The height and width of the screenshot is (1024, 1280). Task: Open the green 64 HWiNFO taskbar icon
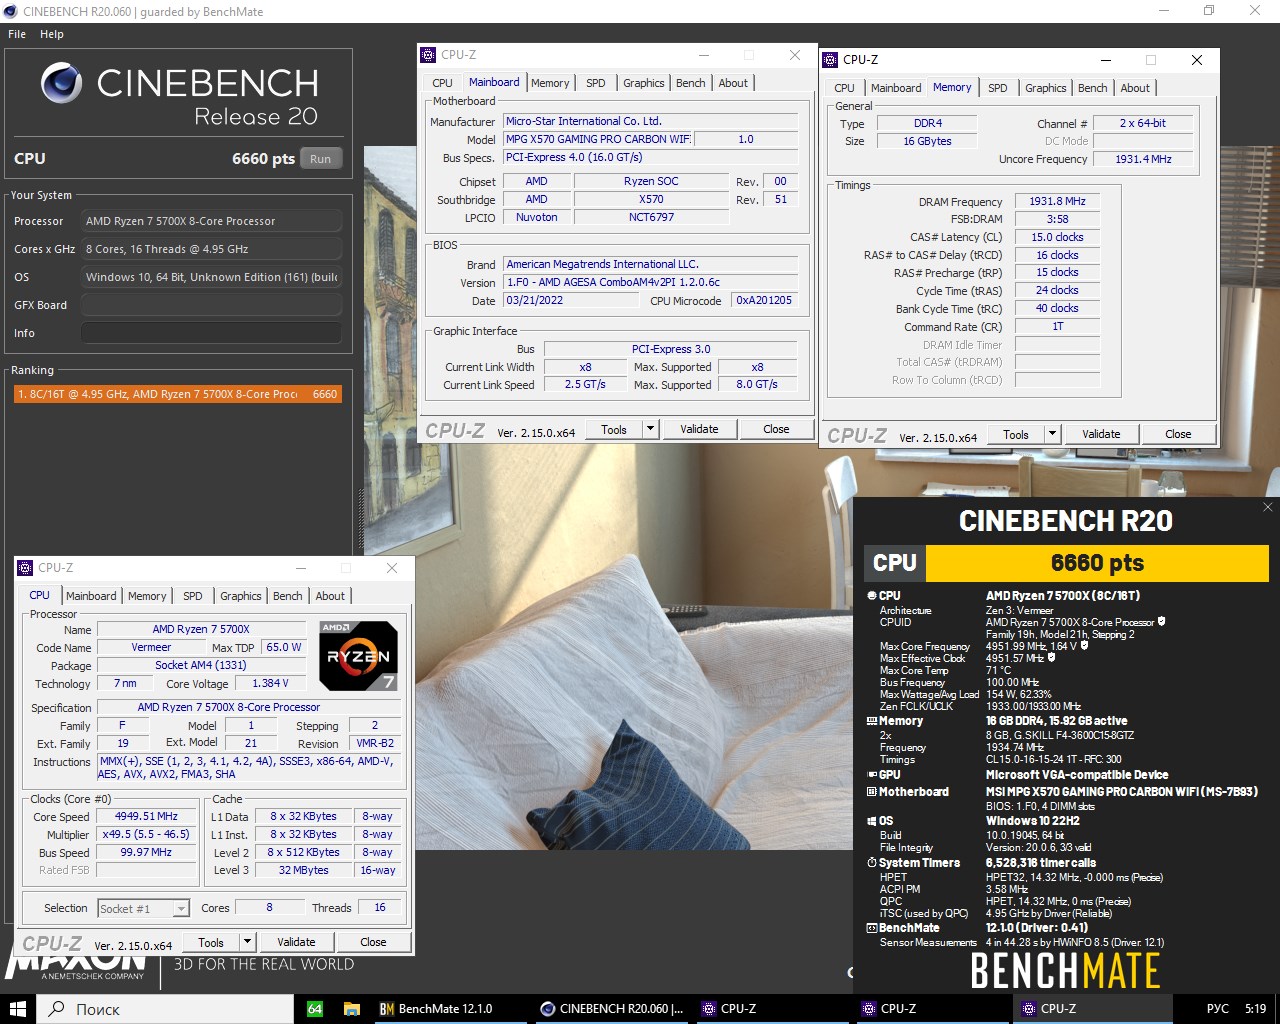pos(314,1008)
